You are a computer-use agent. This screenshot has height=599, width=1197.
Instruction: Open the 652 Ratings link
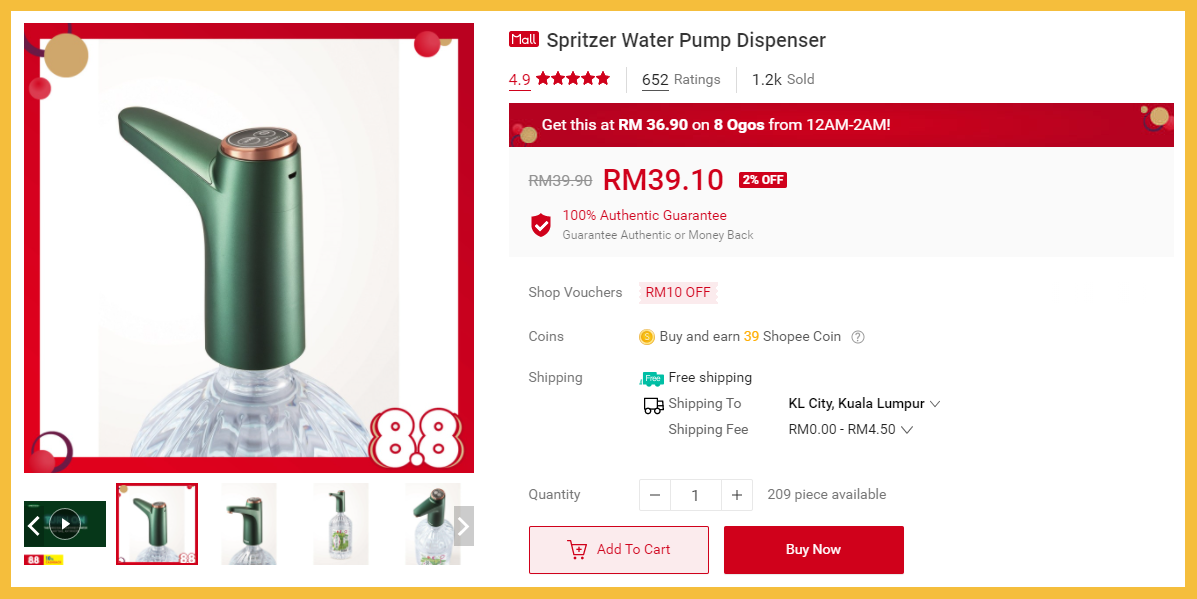[681, 79]
